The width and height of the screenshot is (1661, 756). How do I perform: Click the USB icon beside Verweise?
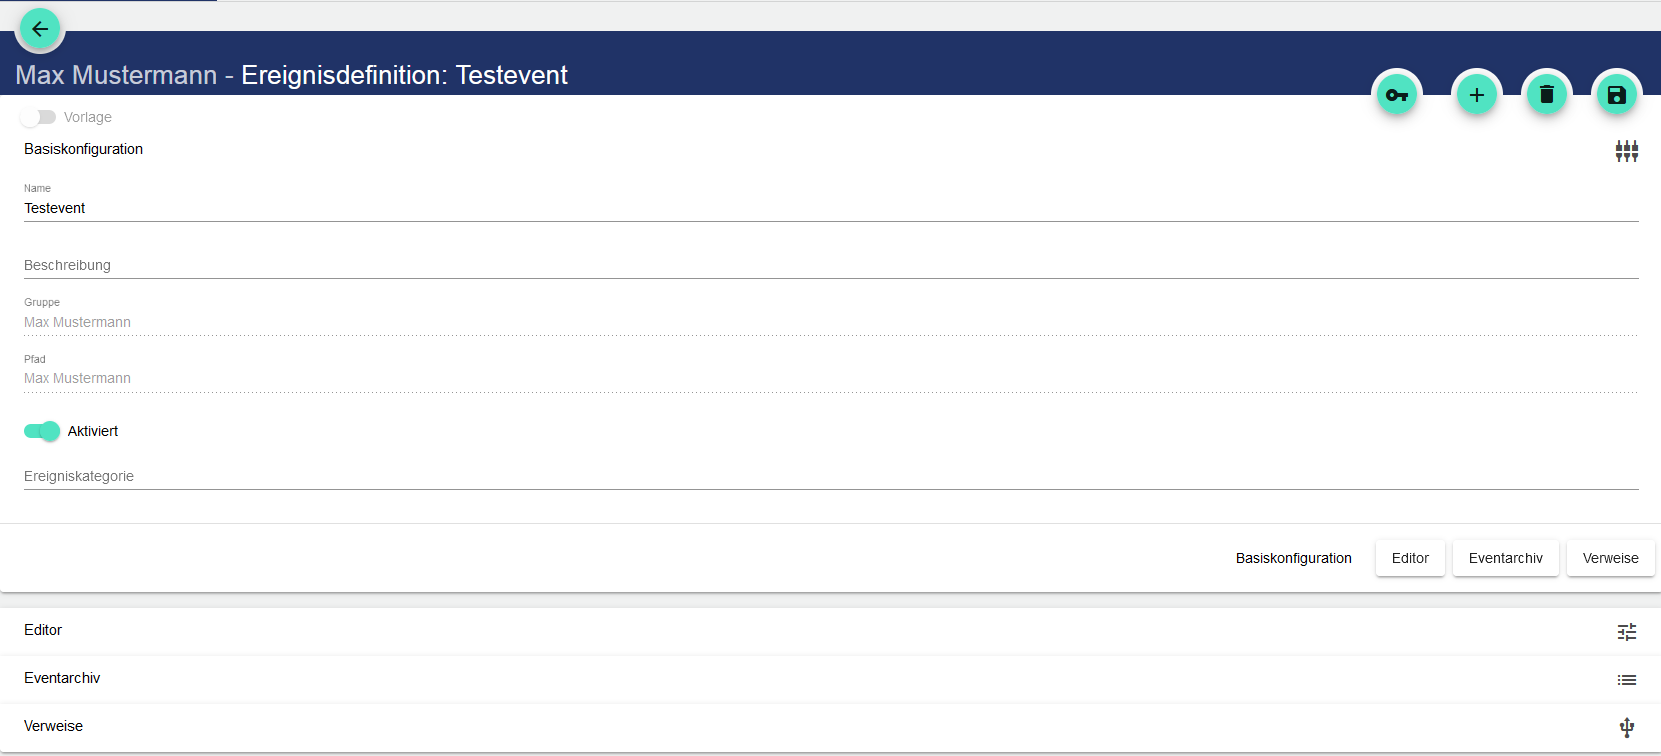[1627, 728]
